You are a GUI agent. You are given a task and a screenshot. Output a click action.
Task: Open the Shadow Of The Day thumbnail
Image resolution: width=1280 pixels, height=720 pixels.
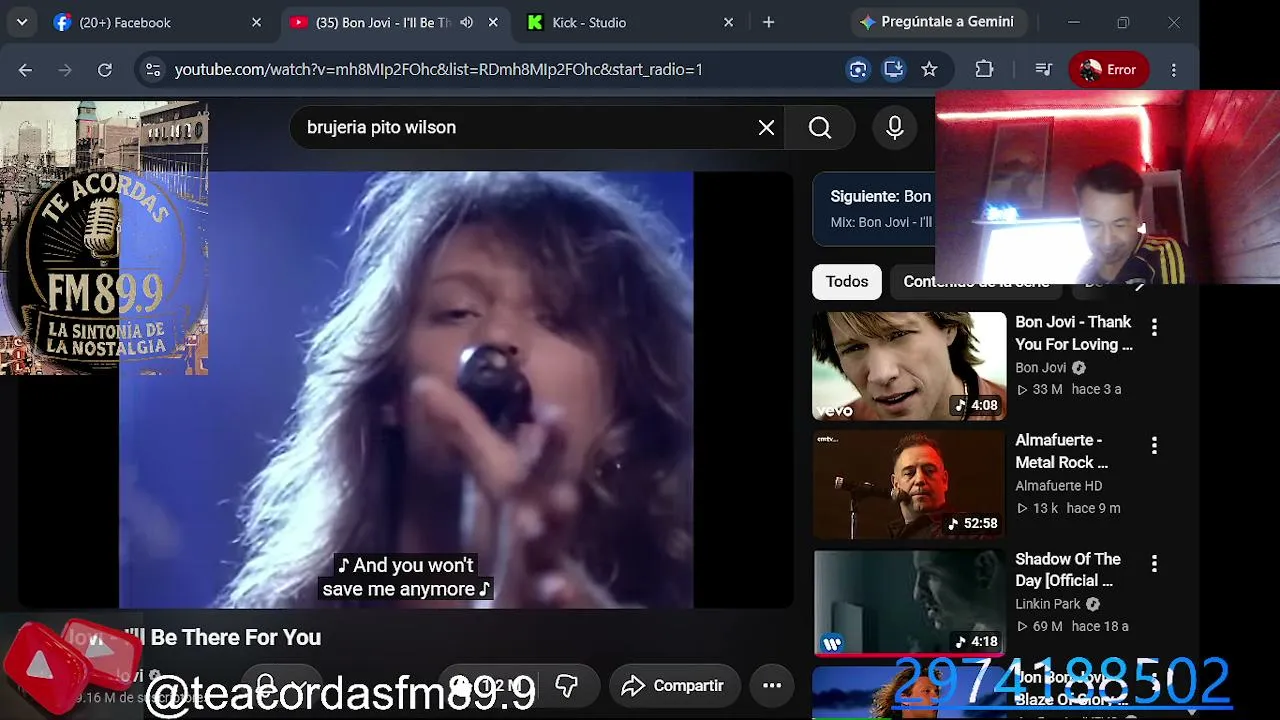click(909, 603)
